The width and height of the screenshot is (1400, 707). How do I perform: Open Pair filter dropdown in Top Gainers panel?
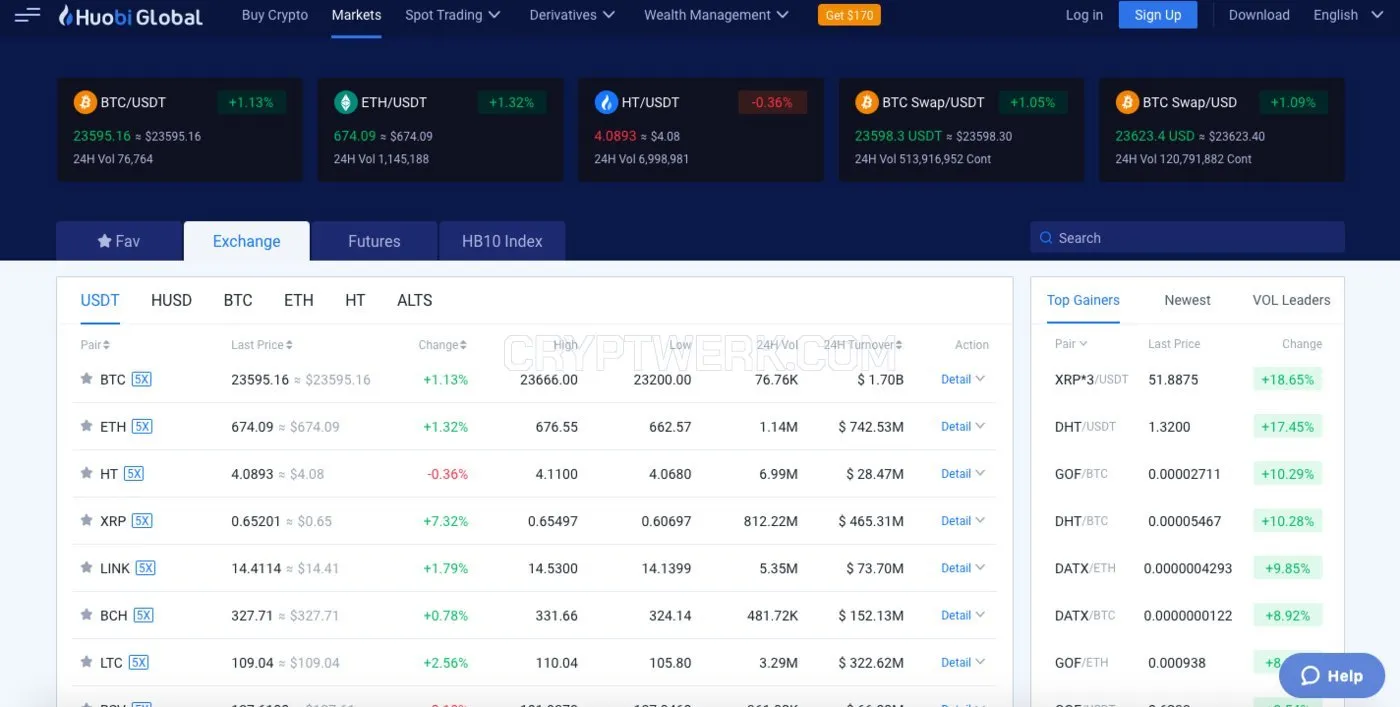pyautogui.click(x=1071, y=344)
